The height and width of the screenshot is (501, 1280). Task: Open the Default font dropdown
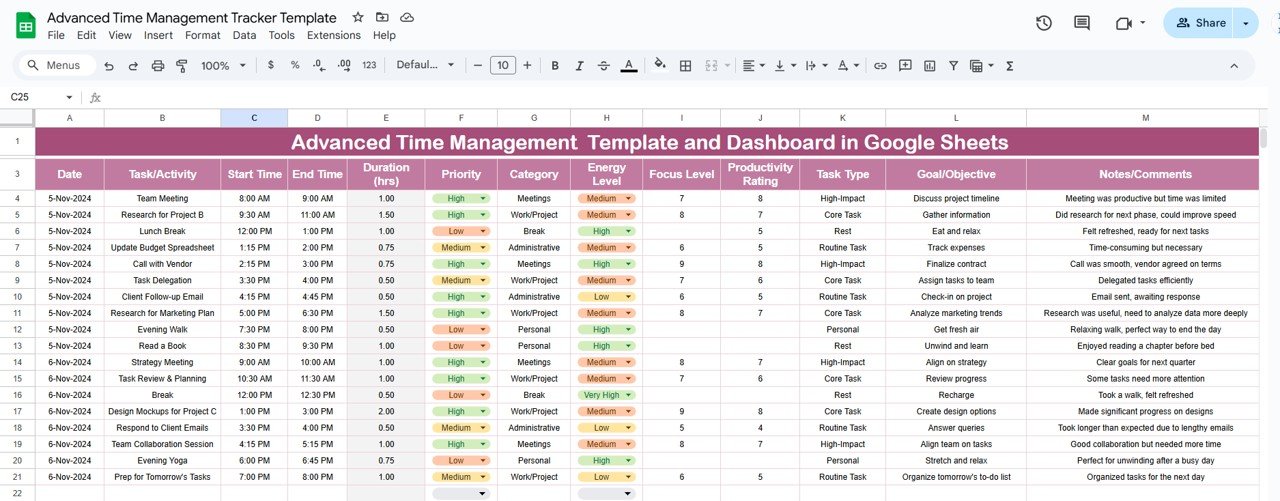click(425, 66)
